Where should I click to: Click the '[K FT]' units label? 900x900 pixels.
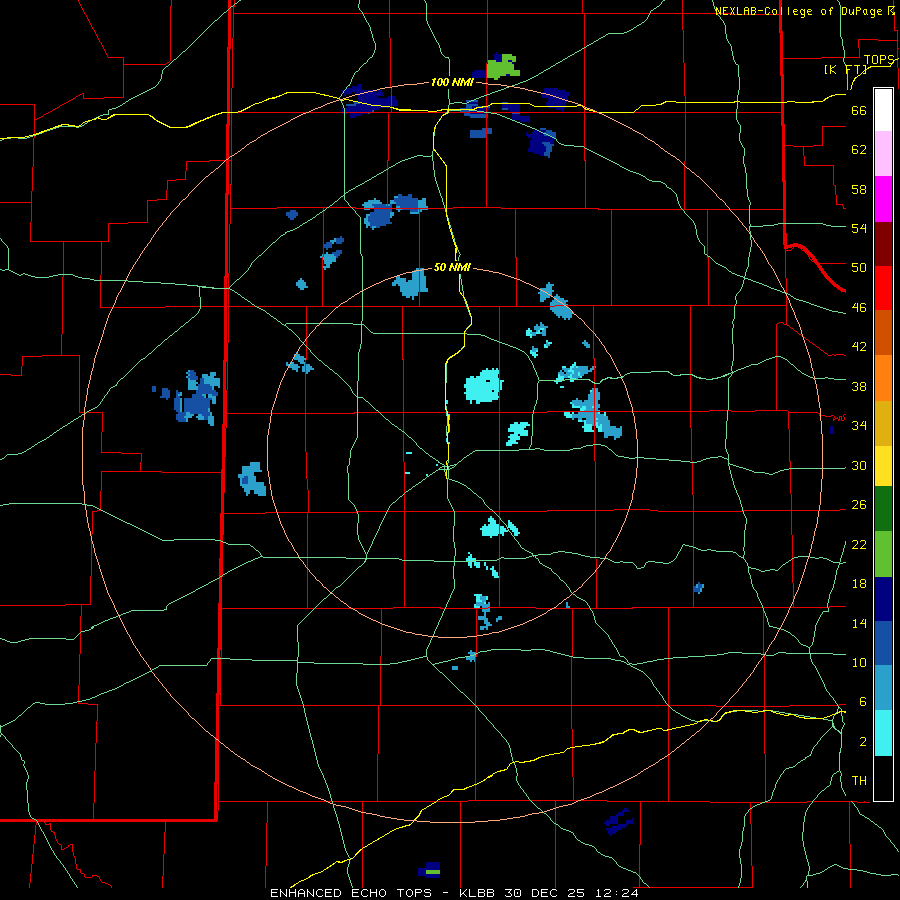[x=845, y=69]
